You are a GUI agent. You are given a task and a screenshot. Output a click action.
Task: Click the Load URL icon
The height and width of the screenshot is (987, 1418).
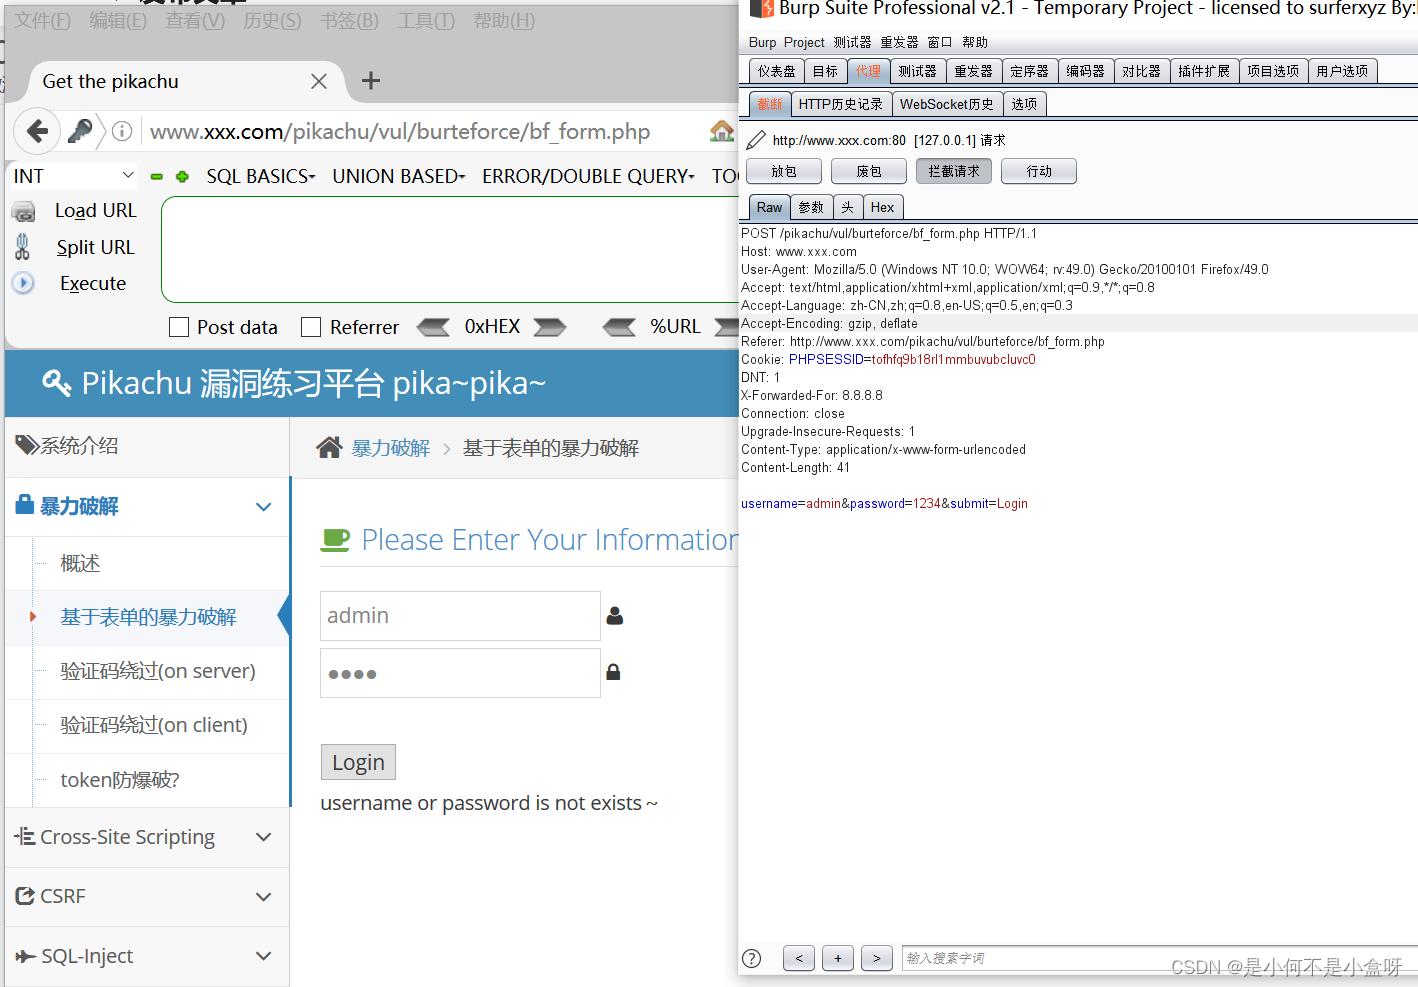click(x=23, y=211)
